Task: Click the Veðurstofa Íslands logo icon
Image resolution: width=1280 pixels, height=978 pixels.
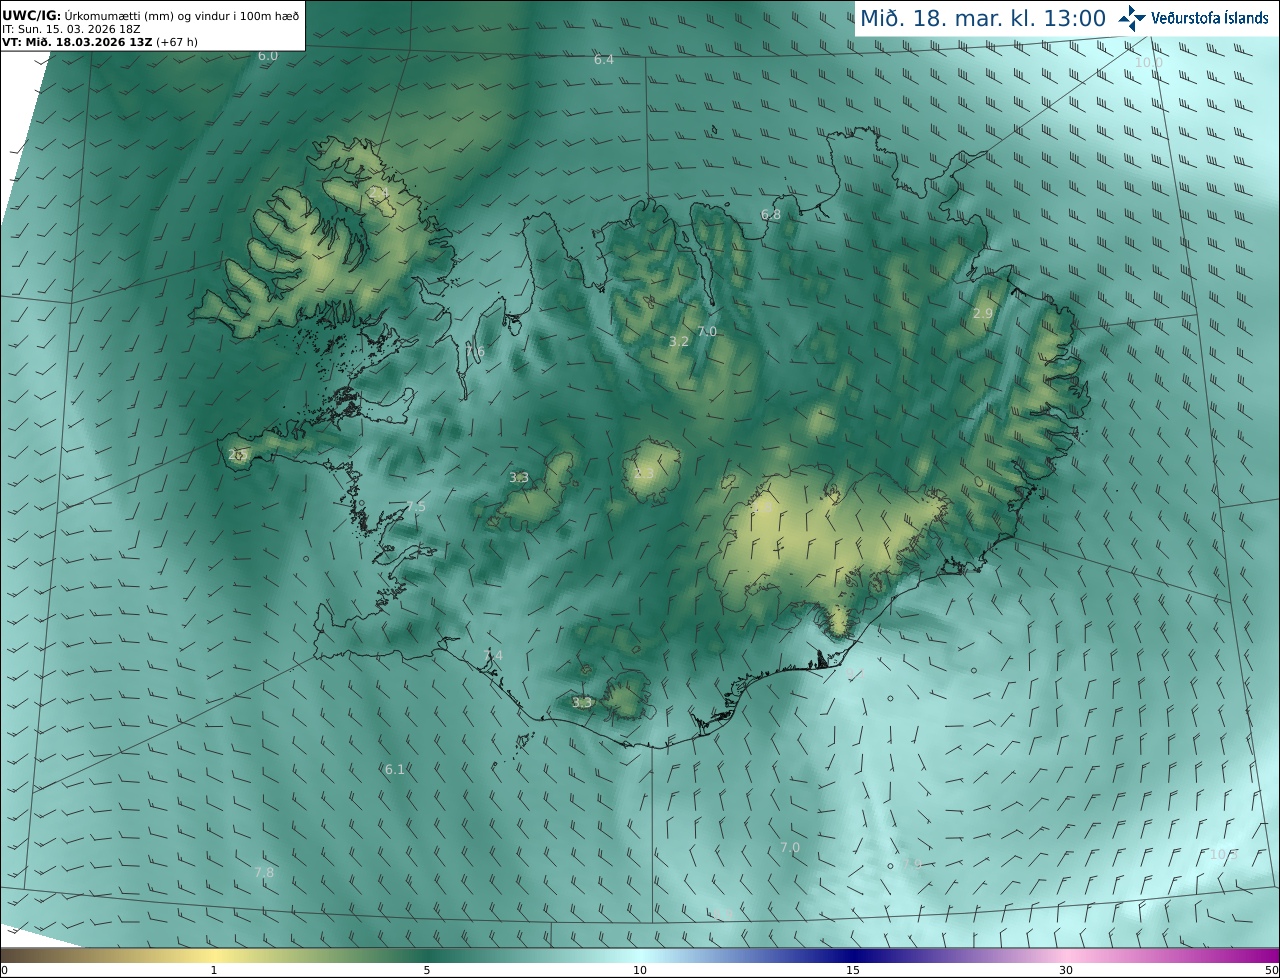Action: pos(1132,18)
